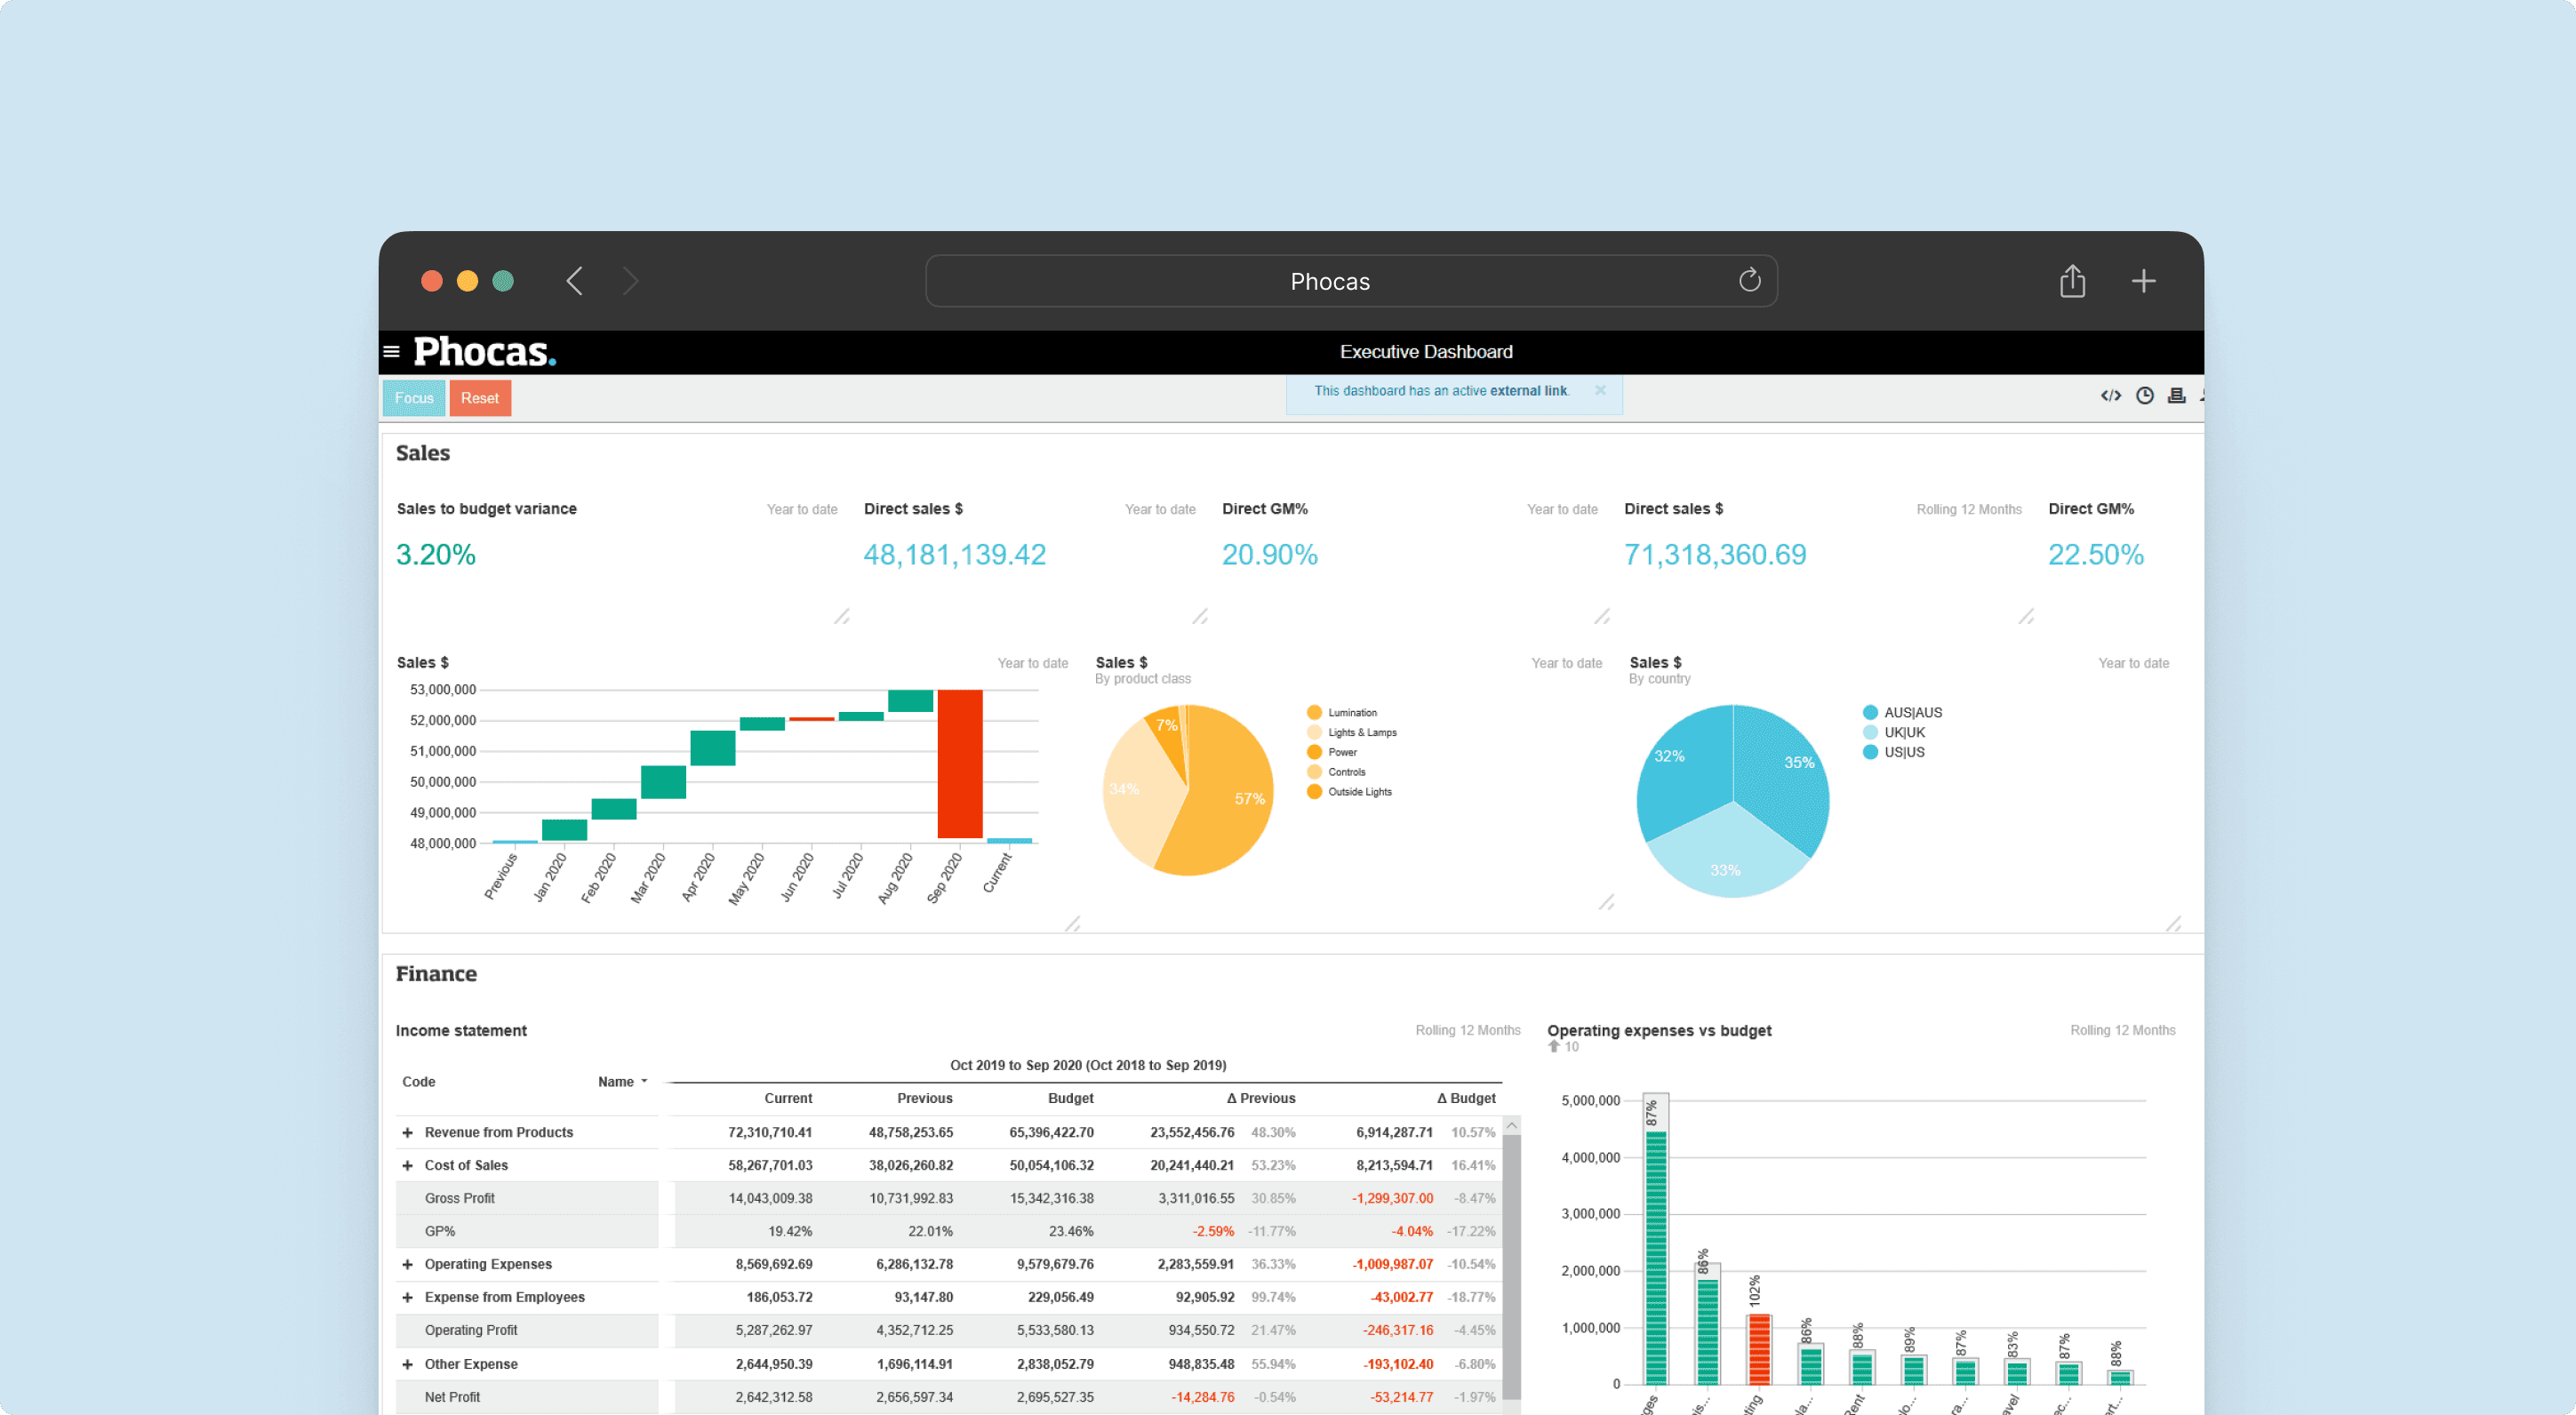Toggle Lights & Lamps legend entry
Screen dimensions: 2576x1415
pyautogui.click(x=1351, y=733)
